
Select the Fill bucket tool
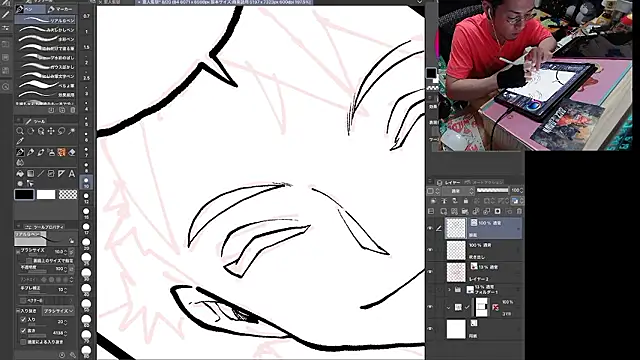tap(20, 173)
